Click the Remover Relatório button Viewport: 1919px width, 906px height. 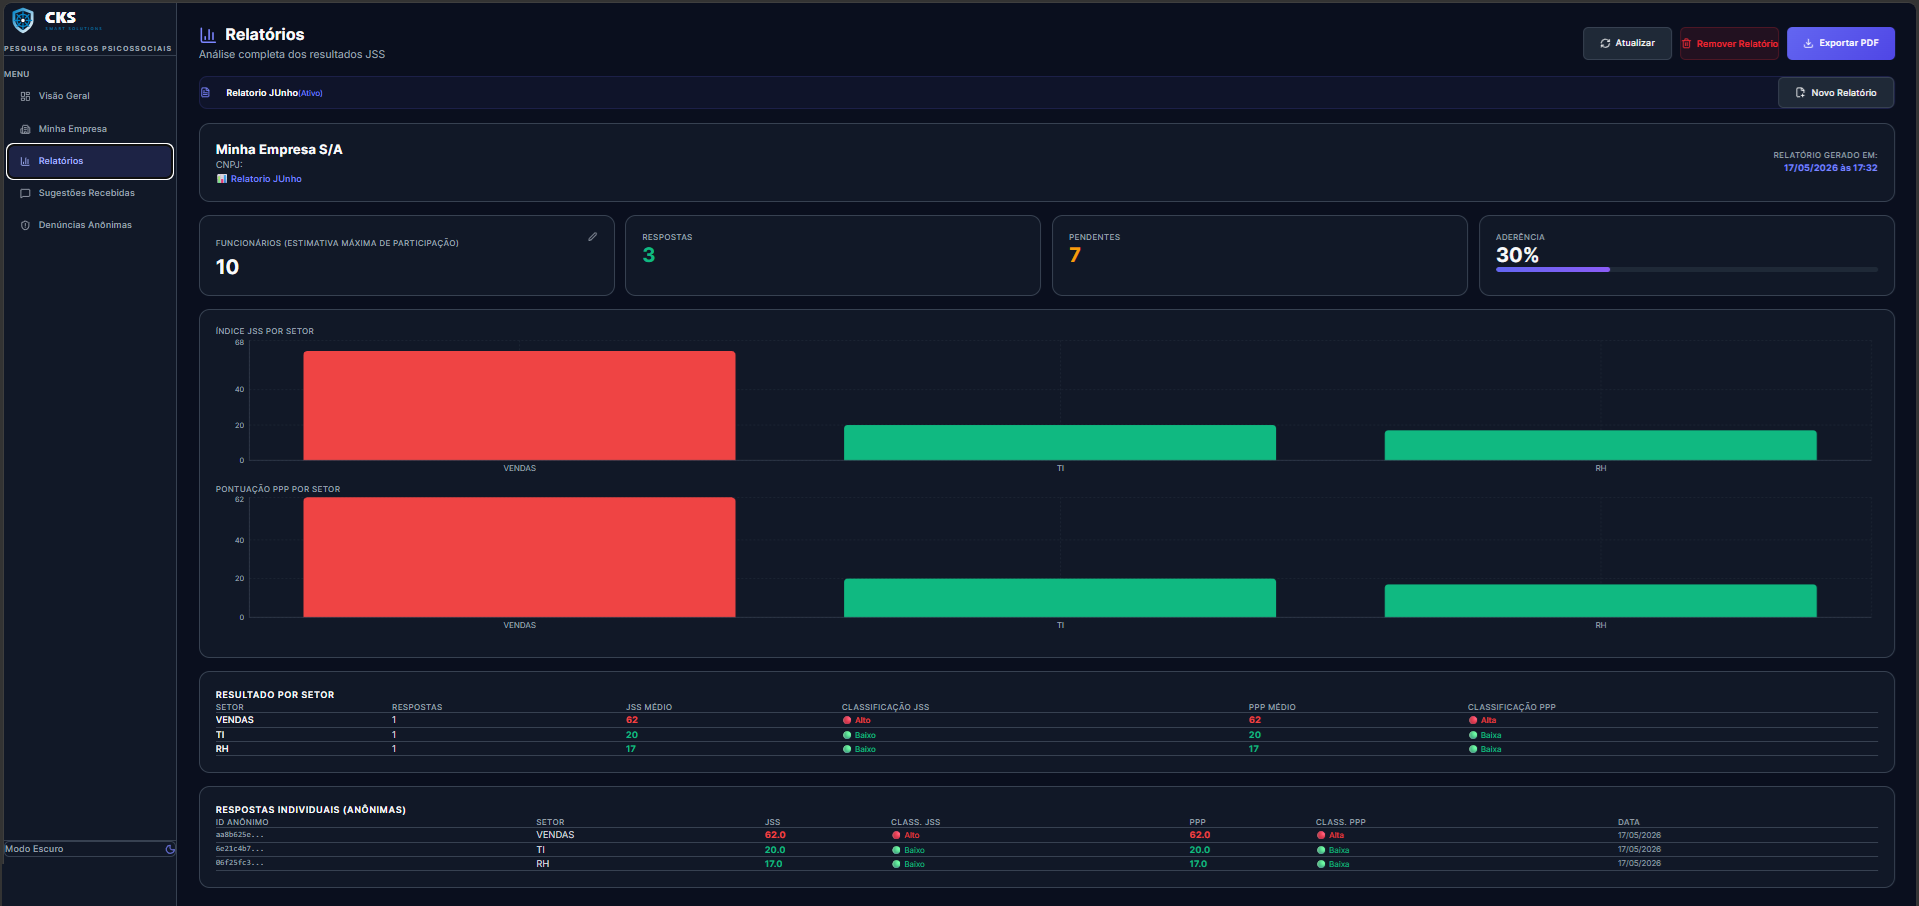point(1729,43)
